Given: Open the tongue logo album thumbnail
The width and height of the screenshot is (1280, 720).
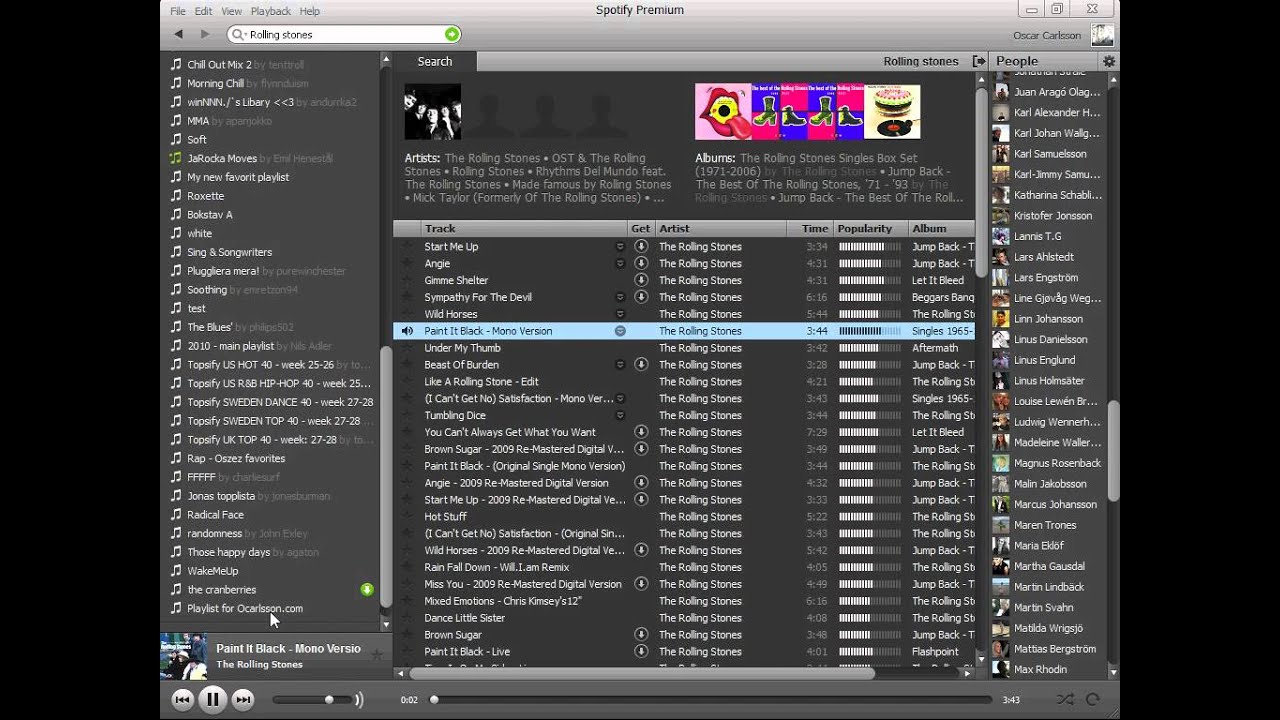Looking at the screenshot, I should click(722, 112).
